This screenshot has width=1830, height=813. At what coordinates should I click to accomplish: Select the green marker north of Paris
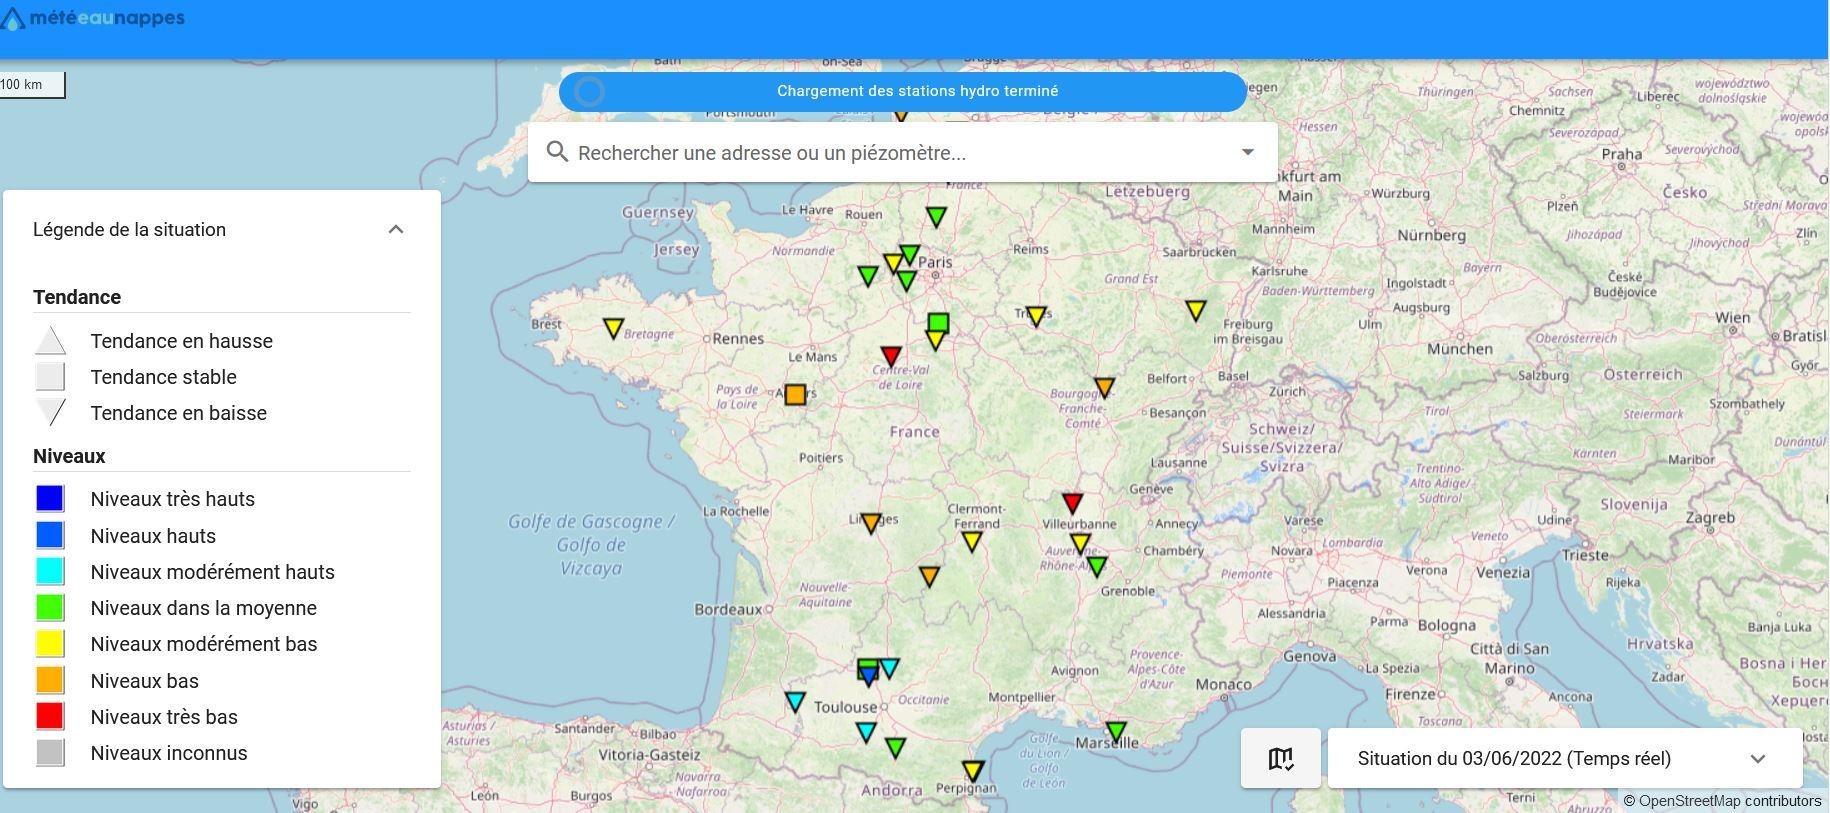pos(936,216)
